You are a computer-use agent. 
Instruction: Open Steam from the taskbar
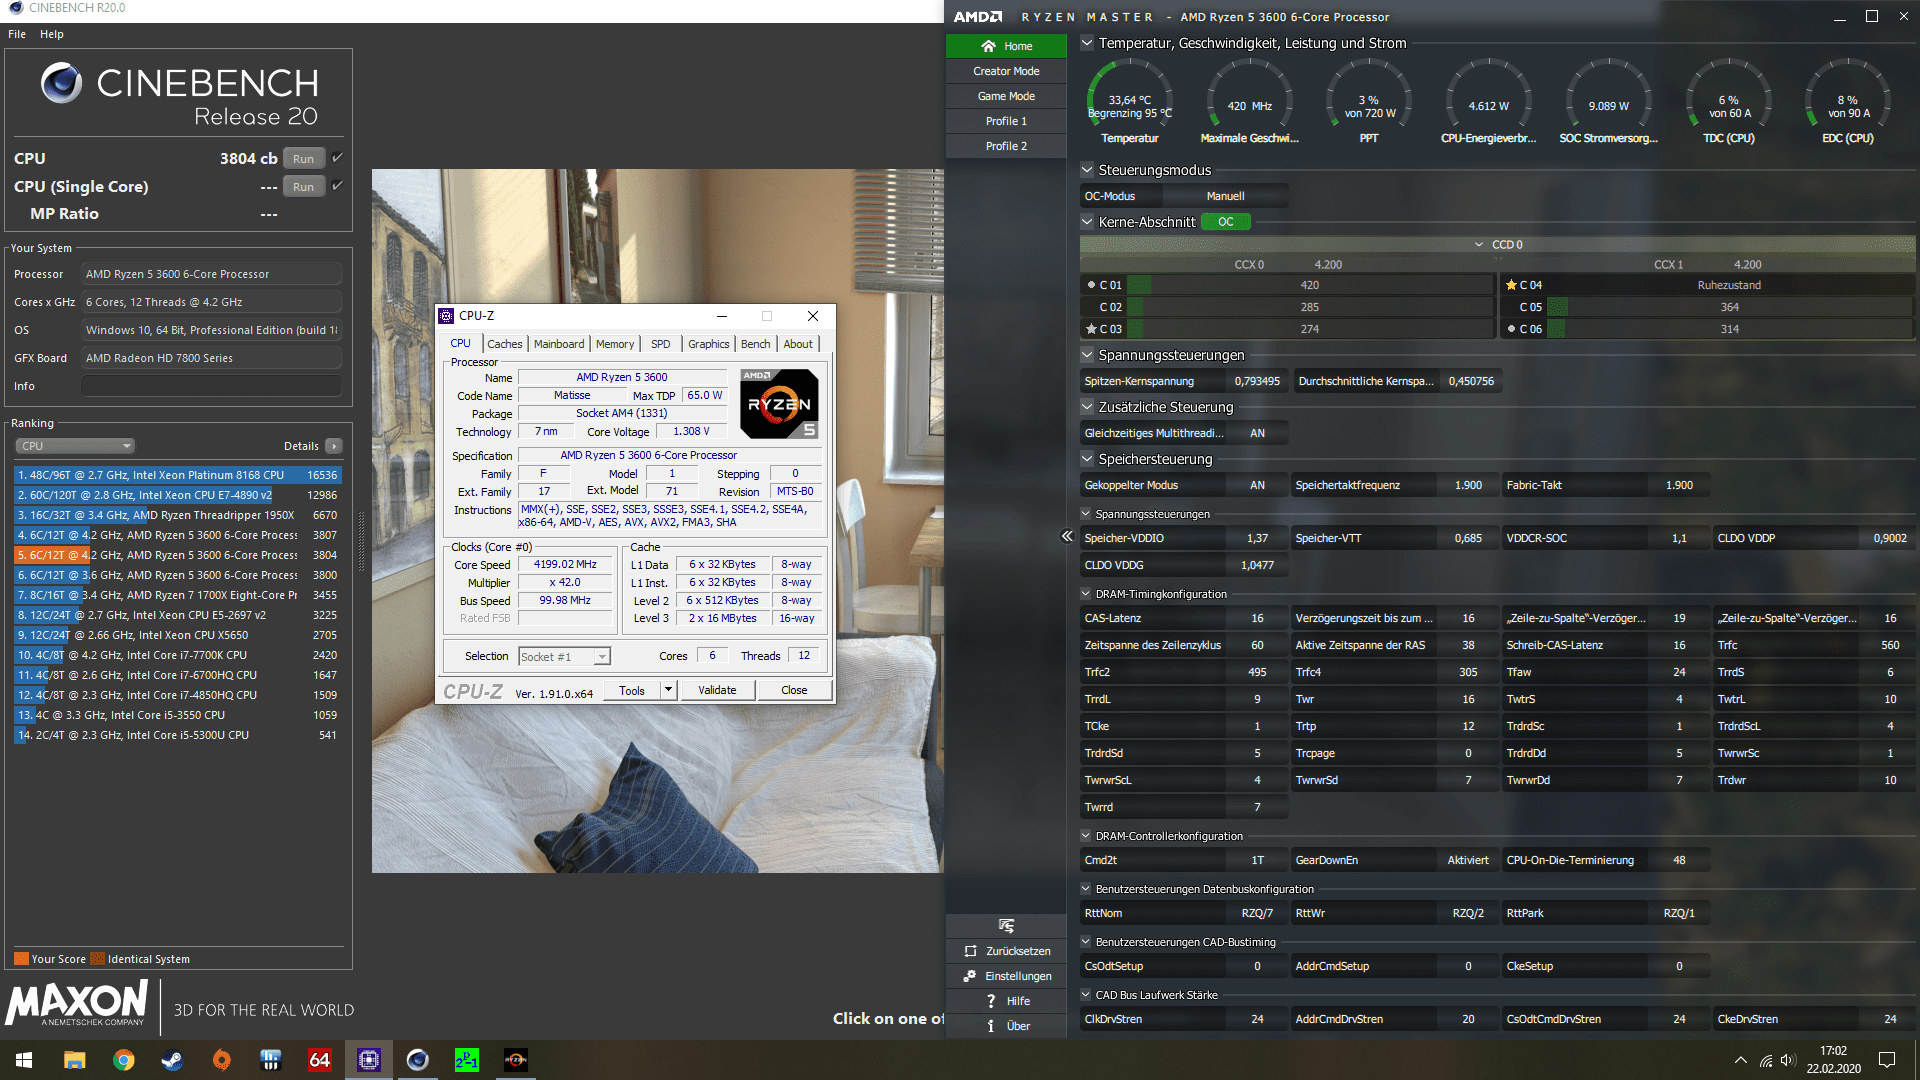[x=172, y=1060]
